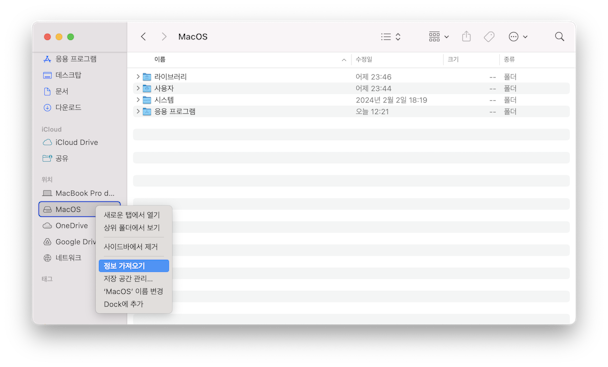Choose 새로운 탭에서 열기 menu item
The height and width of the screenshot is (367, 608).
coord(132,215)
